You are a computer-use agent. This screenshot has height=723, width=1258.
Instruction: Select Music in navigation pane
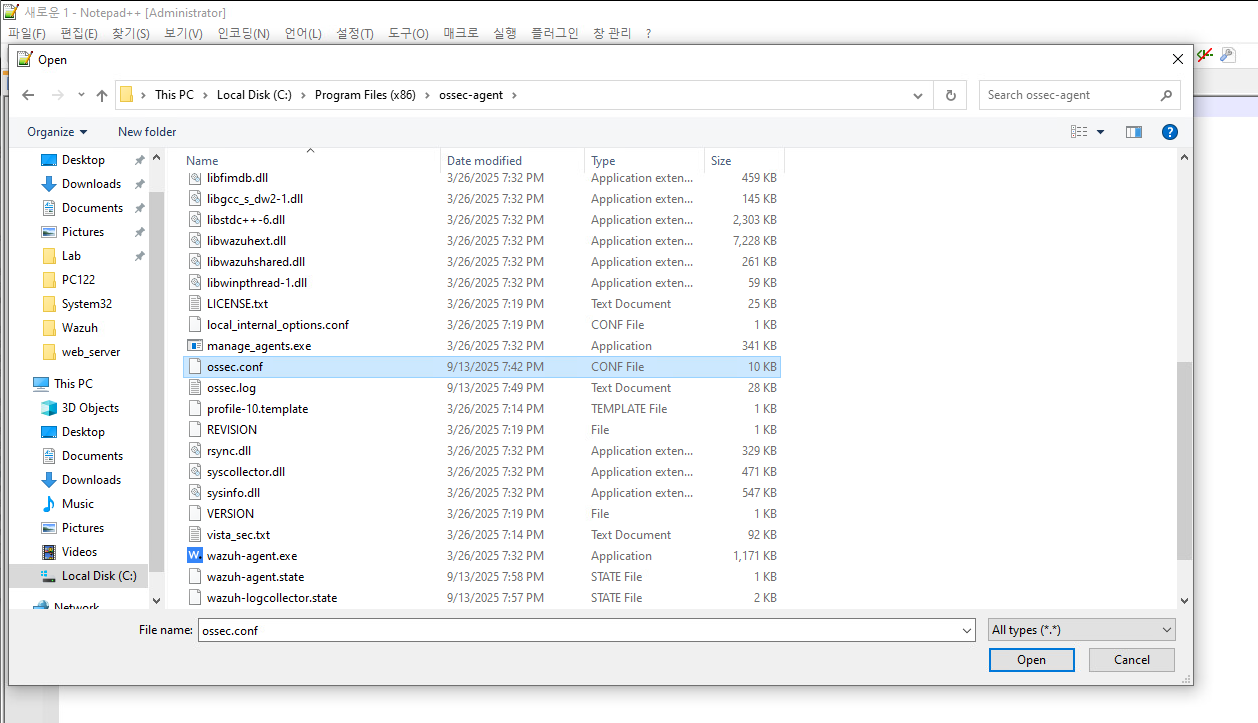[x=77, y=504]
